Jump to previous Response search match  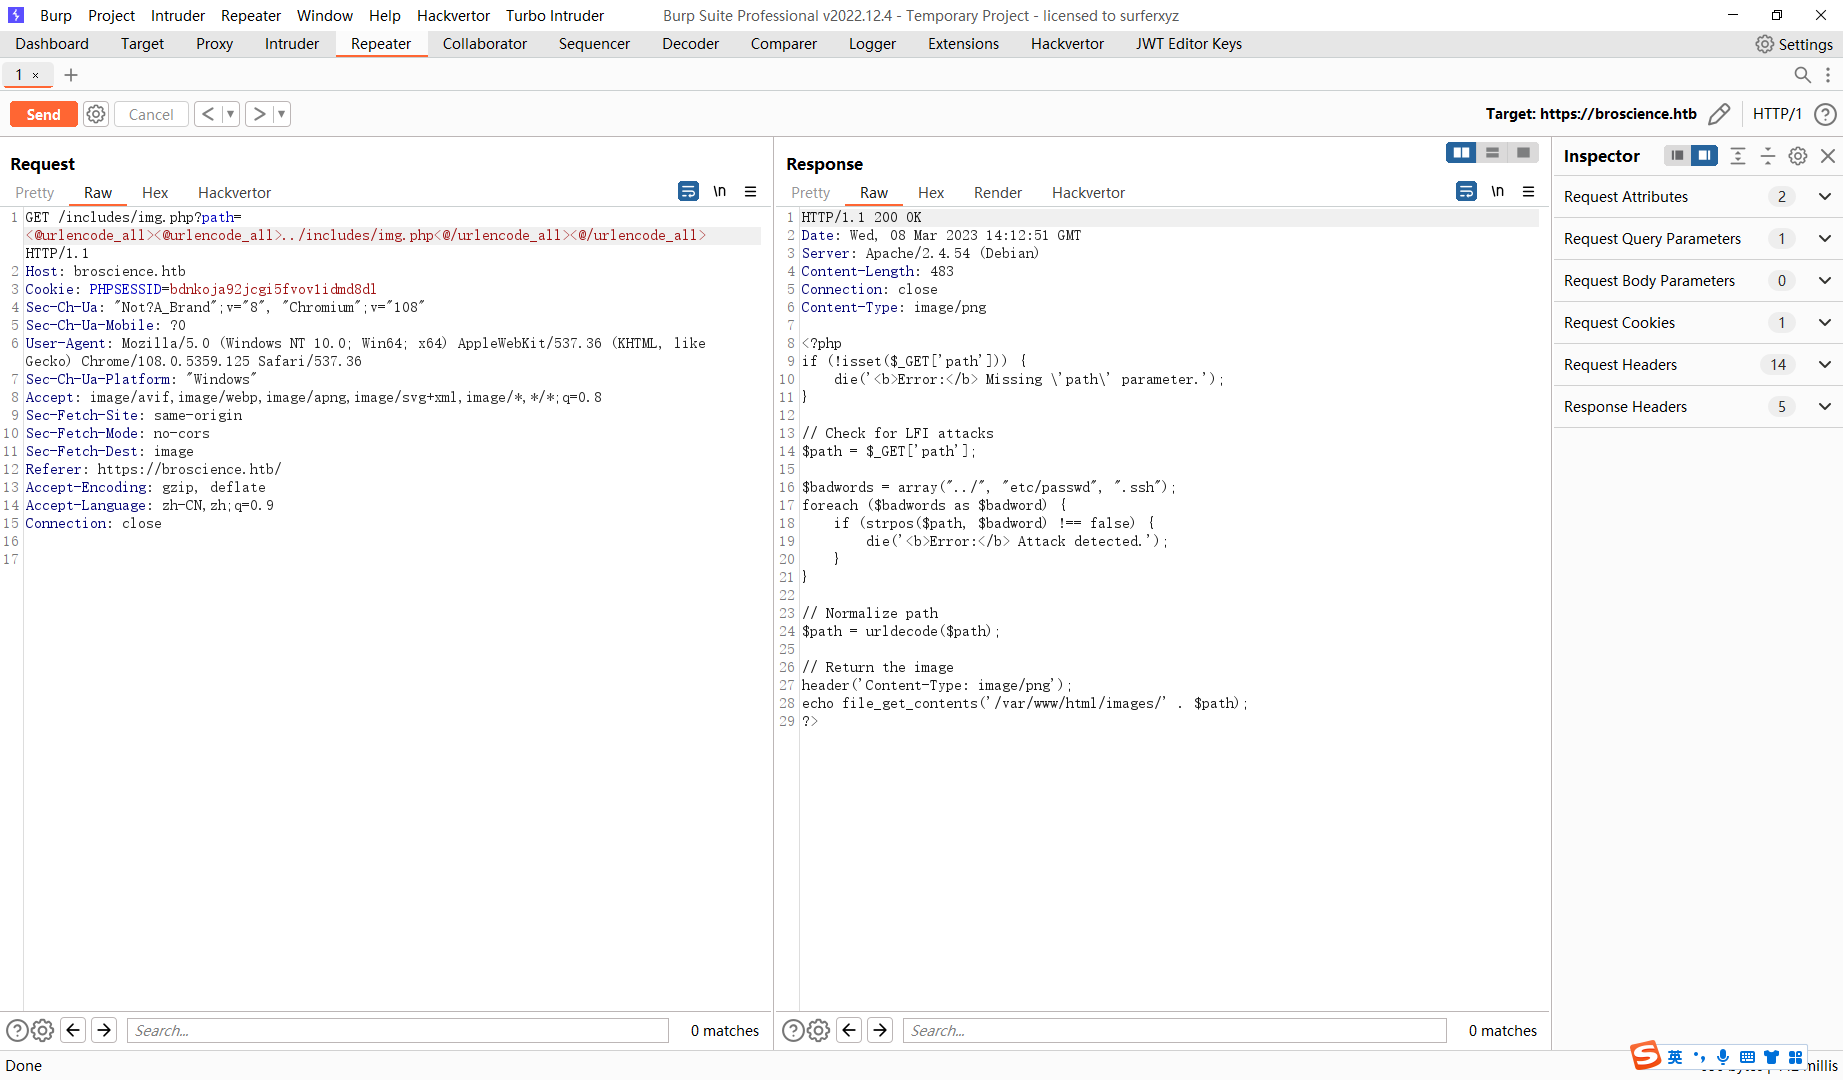pos(849,1030)
